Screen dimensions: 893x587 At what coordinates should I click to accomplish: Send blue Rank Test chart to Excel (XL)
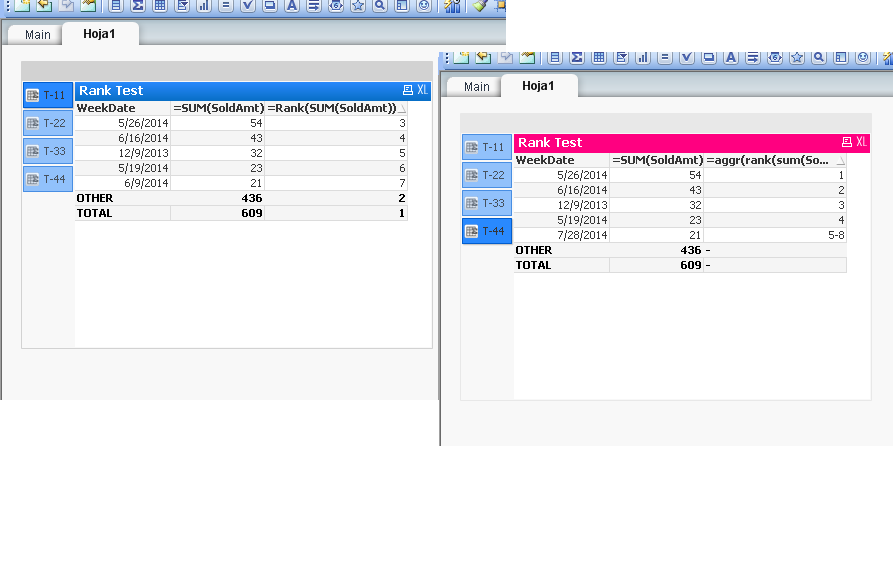[422, 90]
